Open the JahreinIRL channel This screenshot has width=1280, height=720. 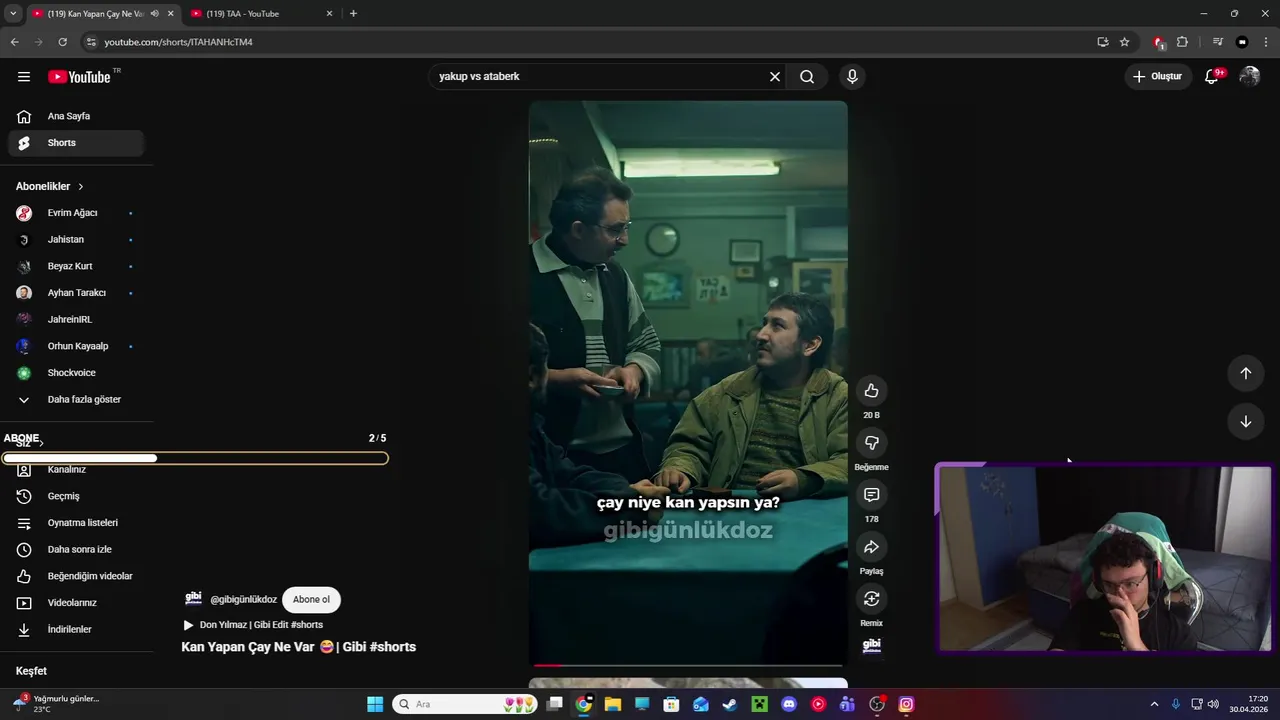tap(76, 320)
